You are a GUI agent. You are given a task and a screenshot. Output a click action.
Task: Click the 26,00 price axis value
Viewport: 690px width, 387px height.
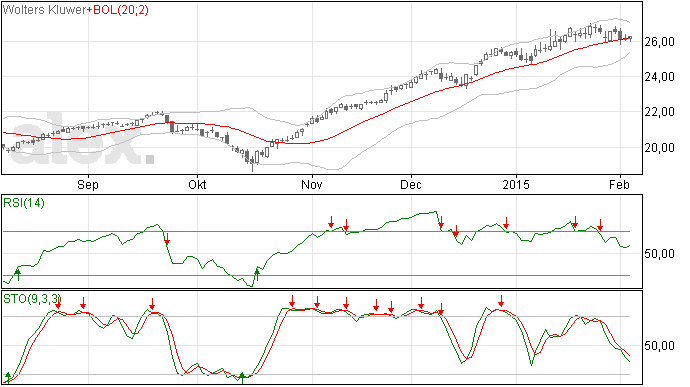(660, 42)
